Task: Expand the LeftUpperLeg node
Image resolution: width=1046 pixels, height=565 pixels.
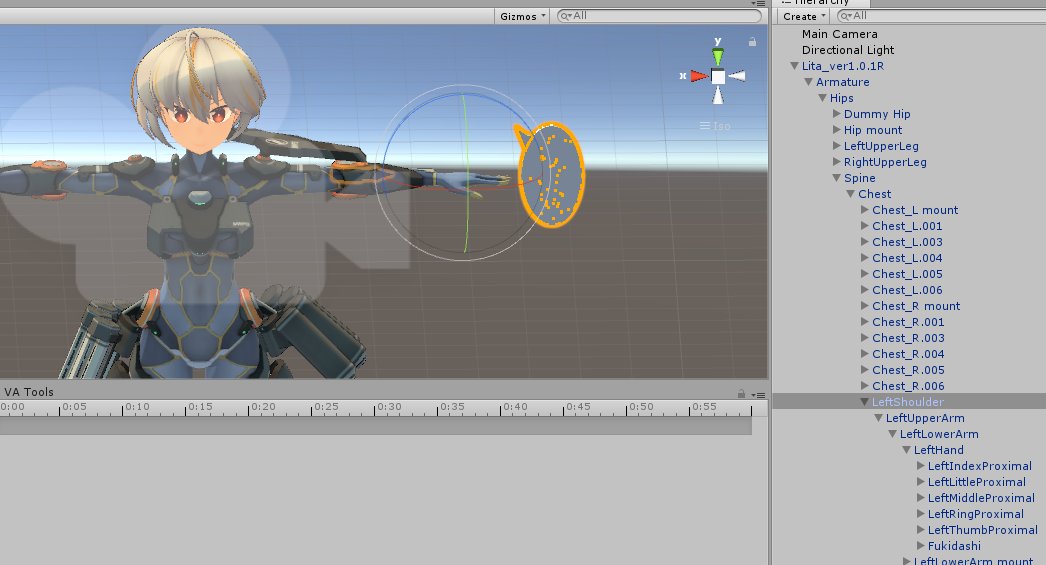Action: [837, 145]
